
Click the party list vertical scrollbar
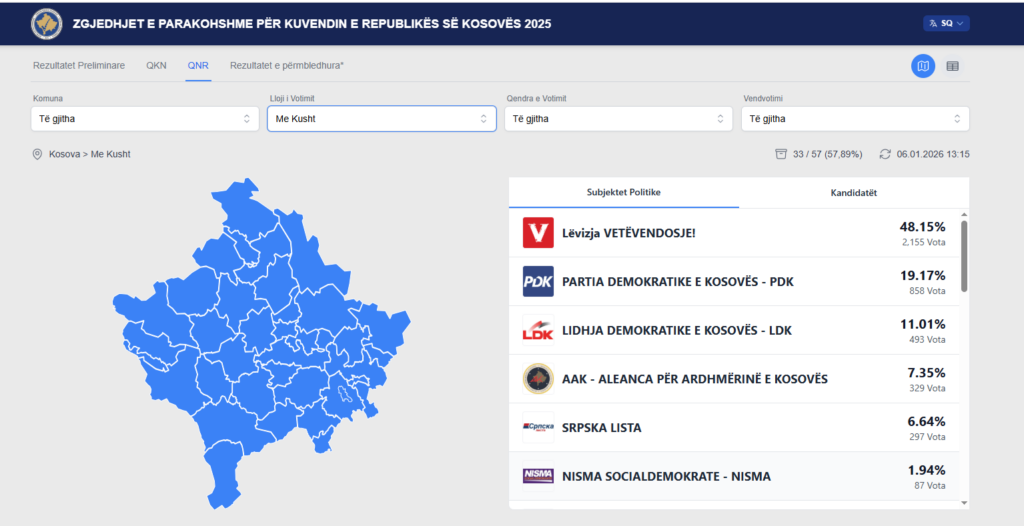(964, 256)
